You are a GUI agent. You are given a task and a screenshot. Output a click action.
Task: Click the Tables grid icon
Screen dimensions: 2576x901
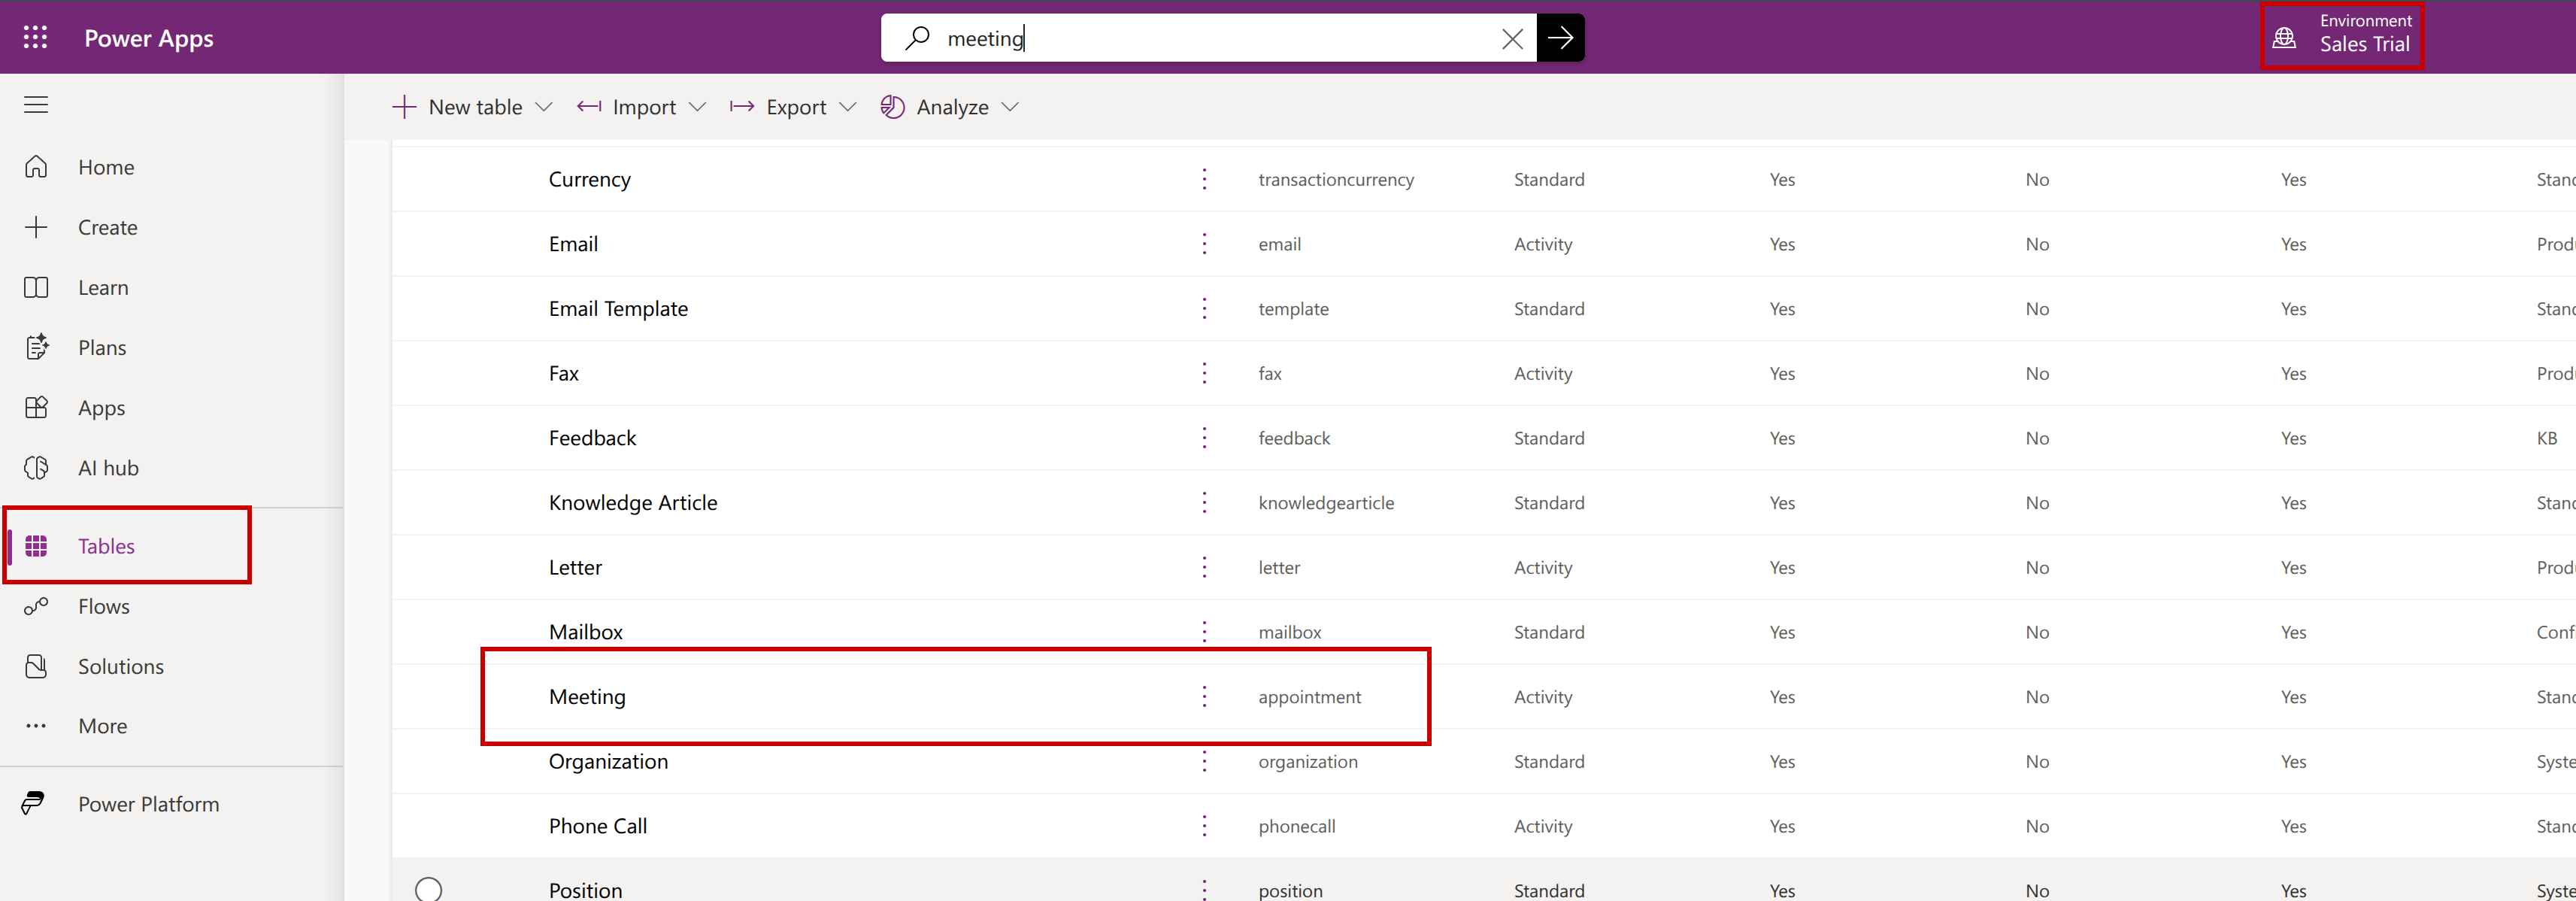point(36,546)
